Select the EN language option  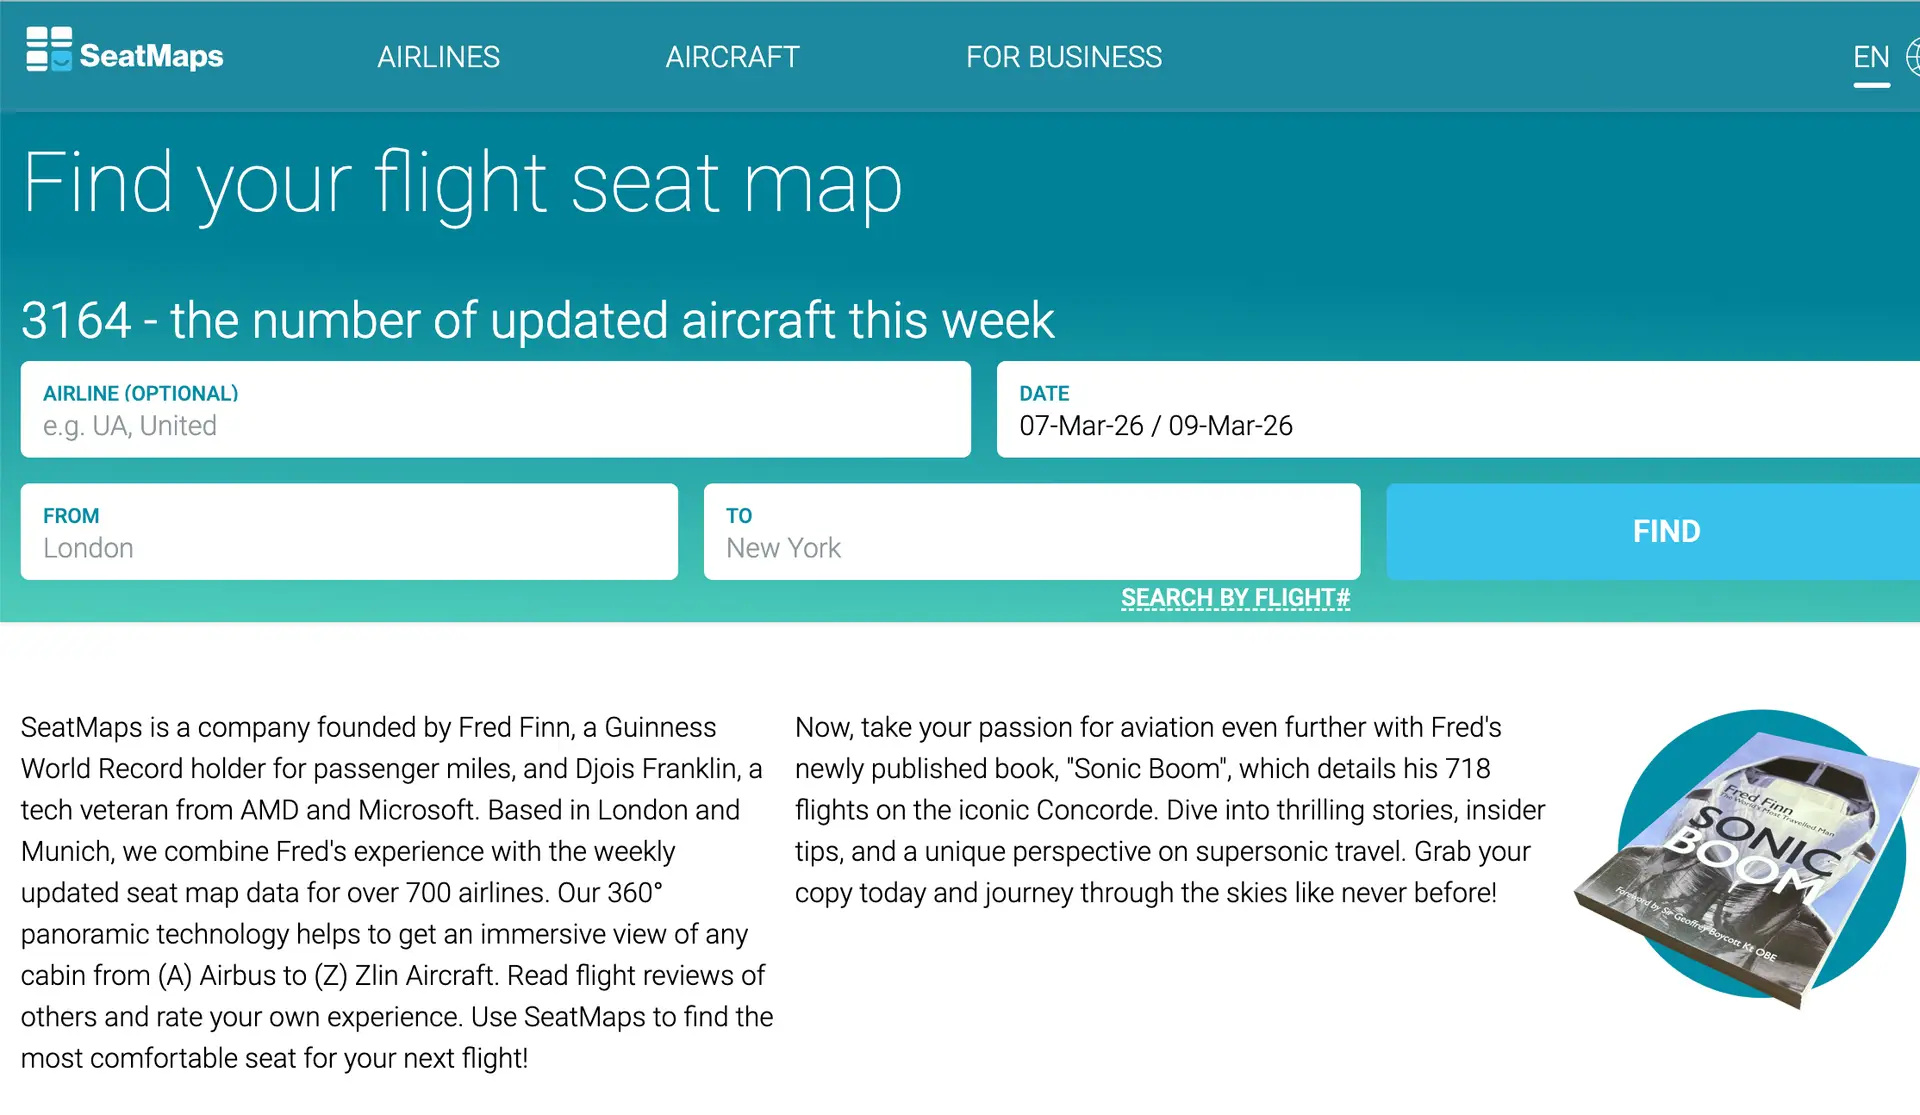1870,57
